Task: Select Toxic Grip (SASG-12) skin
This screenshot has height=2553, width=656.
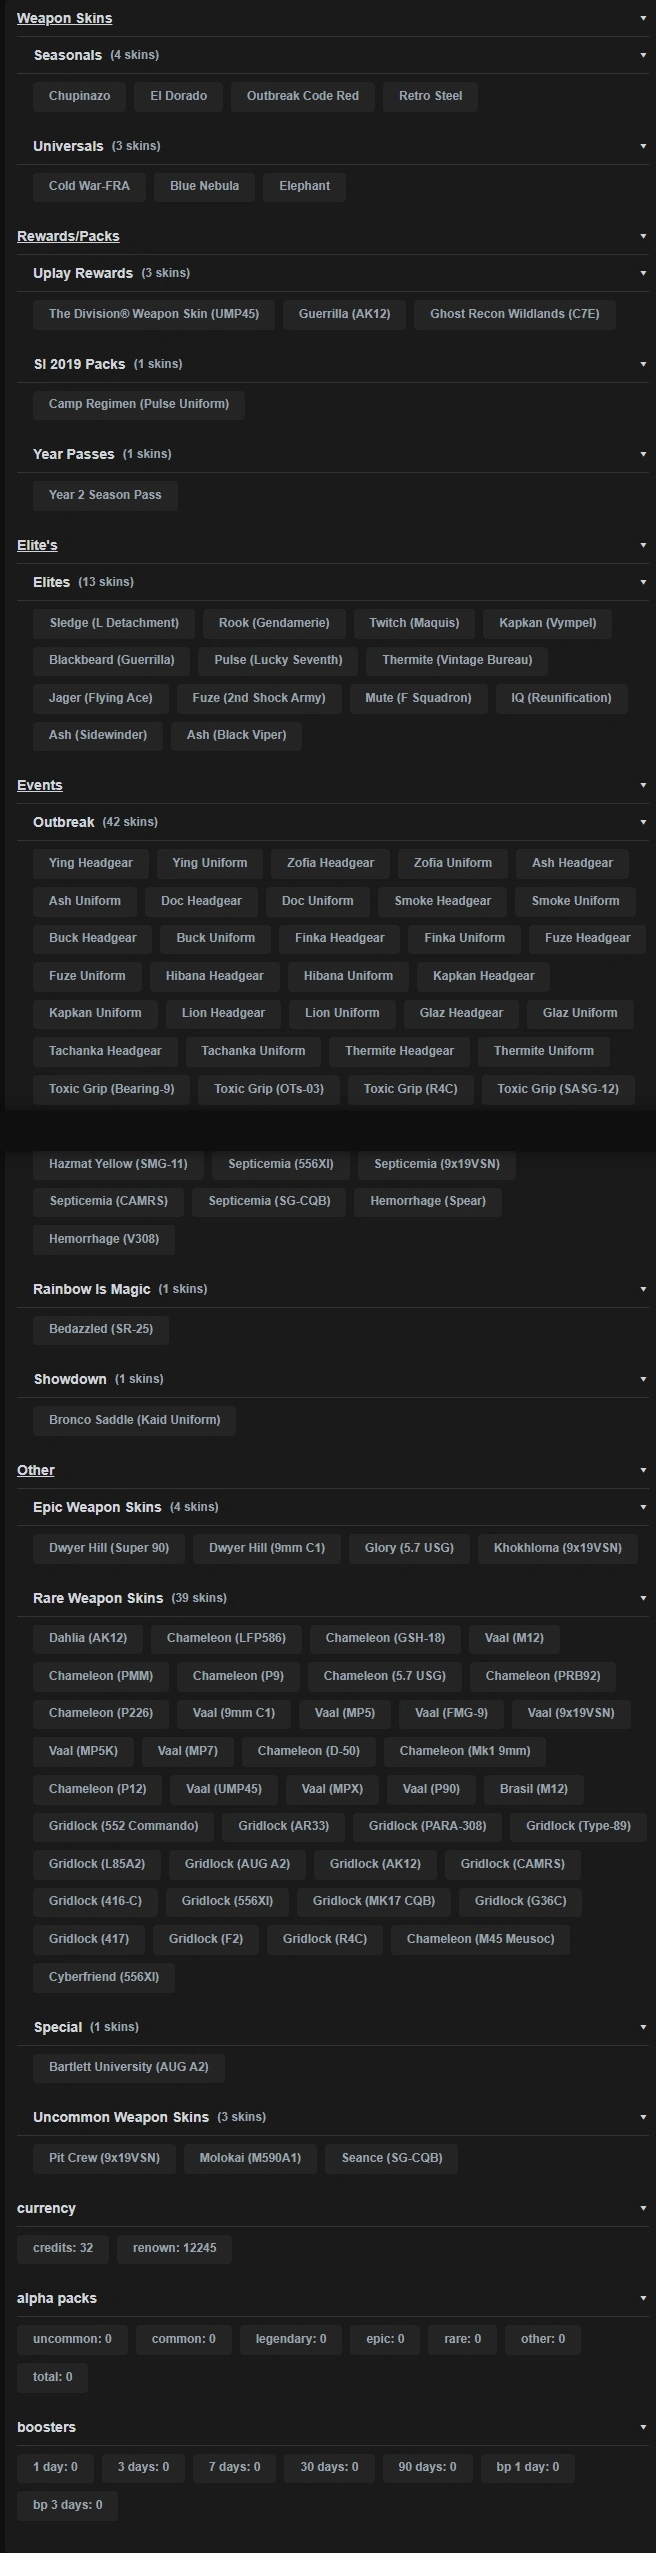Action: coord(558,1089)
